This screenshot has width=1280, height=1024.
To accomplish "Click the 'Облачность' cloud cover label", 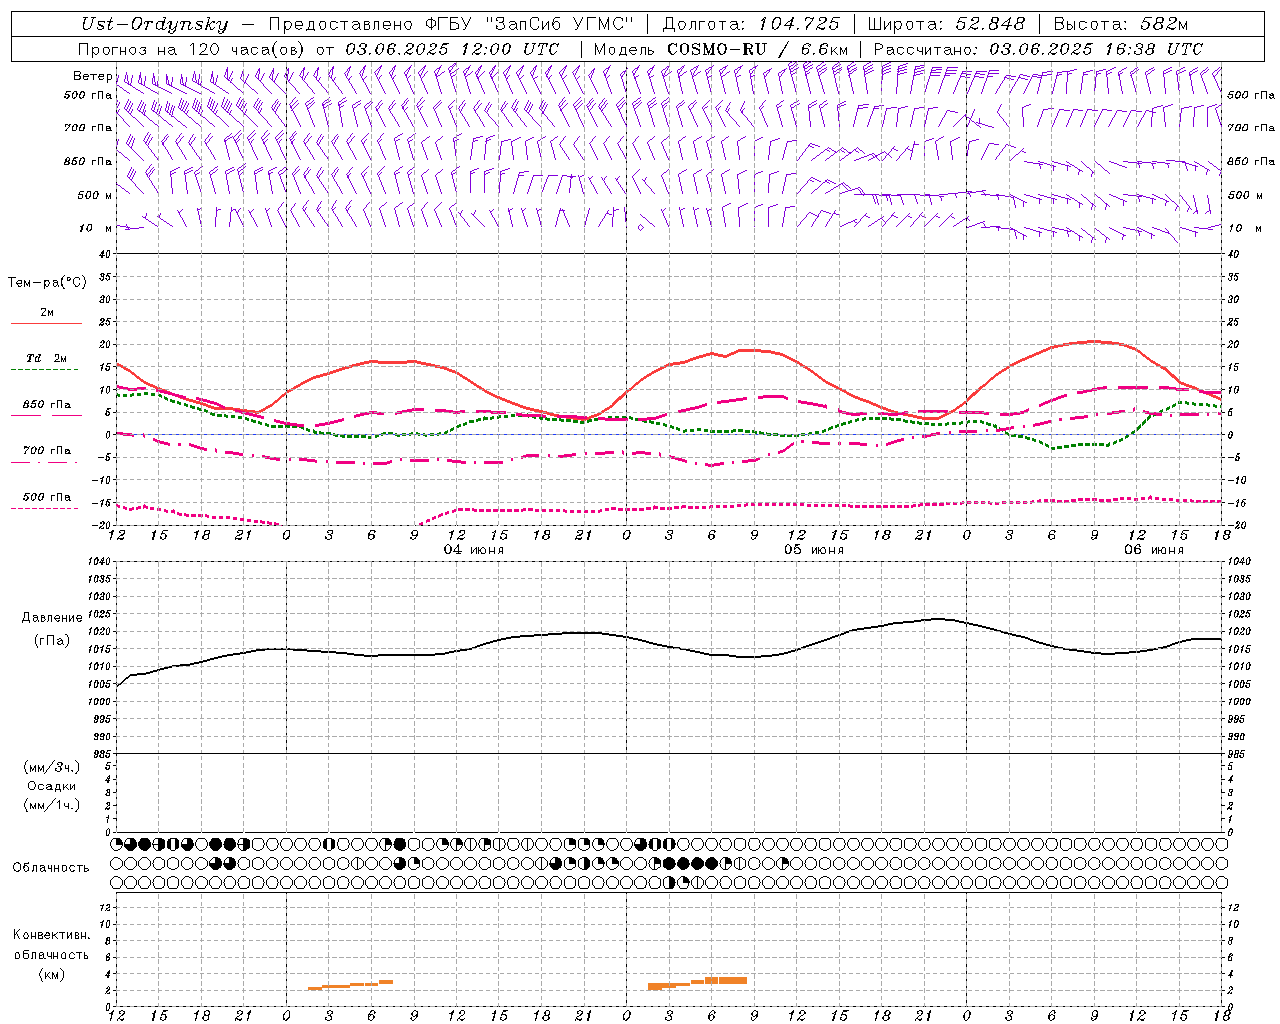I will [51, 868].
